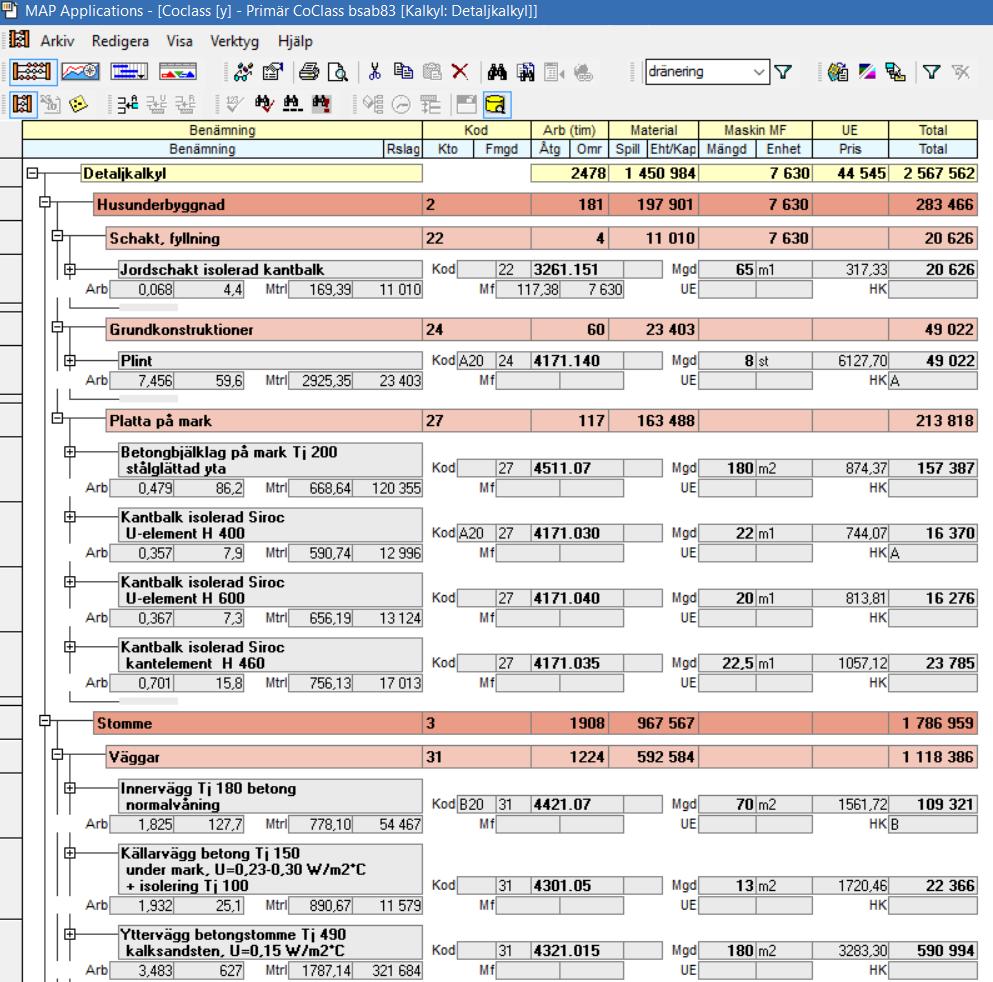Viewport: 993px width, 982px height.
Task: Click the Plint quantity field showing 8
Action: [x=727, y=361]
